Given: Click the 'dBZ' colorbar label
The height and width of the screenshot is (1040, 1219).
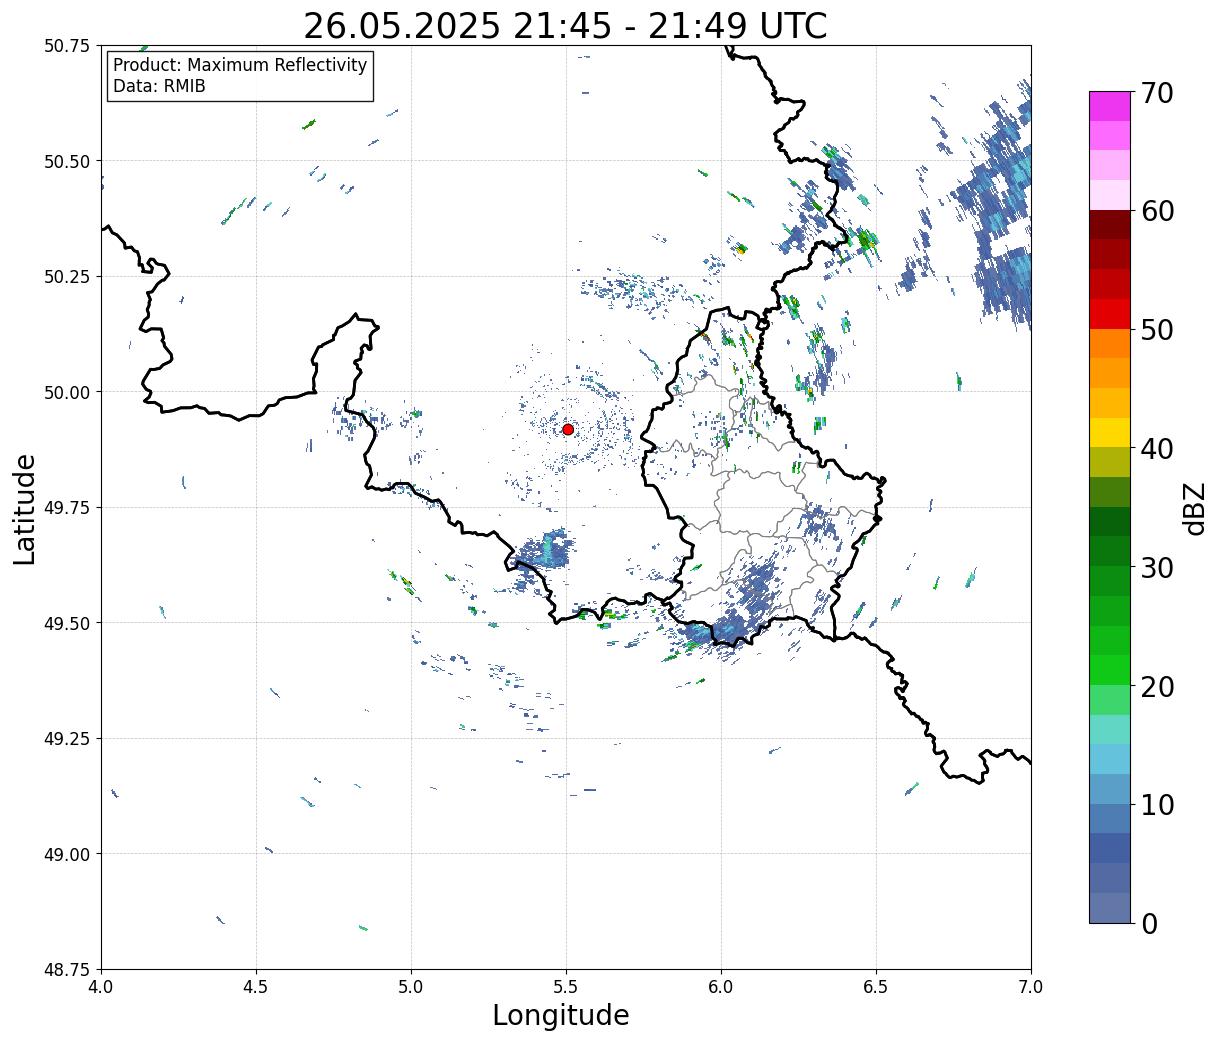Looking at the screenshot, I should point(1194,508).
